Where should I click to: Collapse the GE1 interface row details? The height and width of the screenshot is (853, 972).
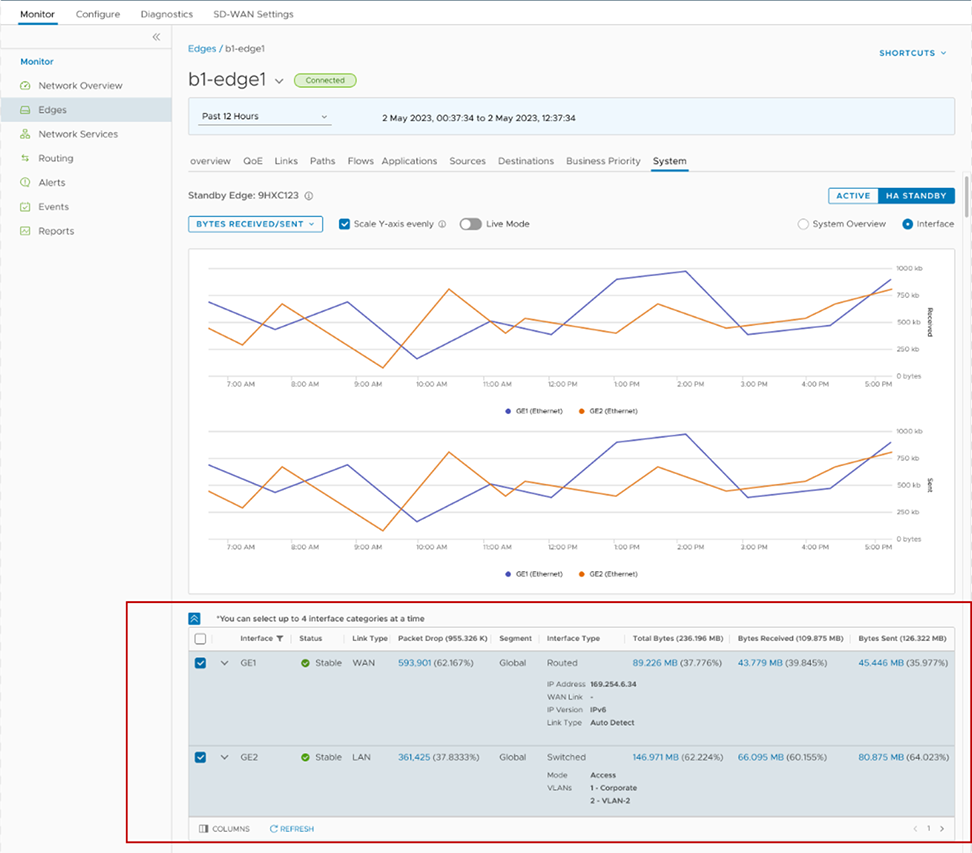(x=224, y=663)
